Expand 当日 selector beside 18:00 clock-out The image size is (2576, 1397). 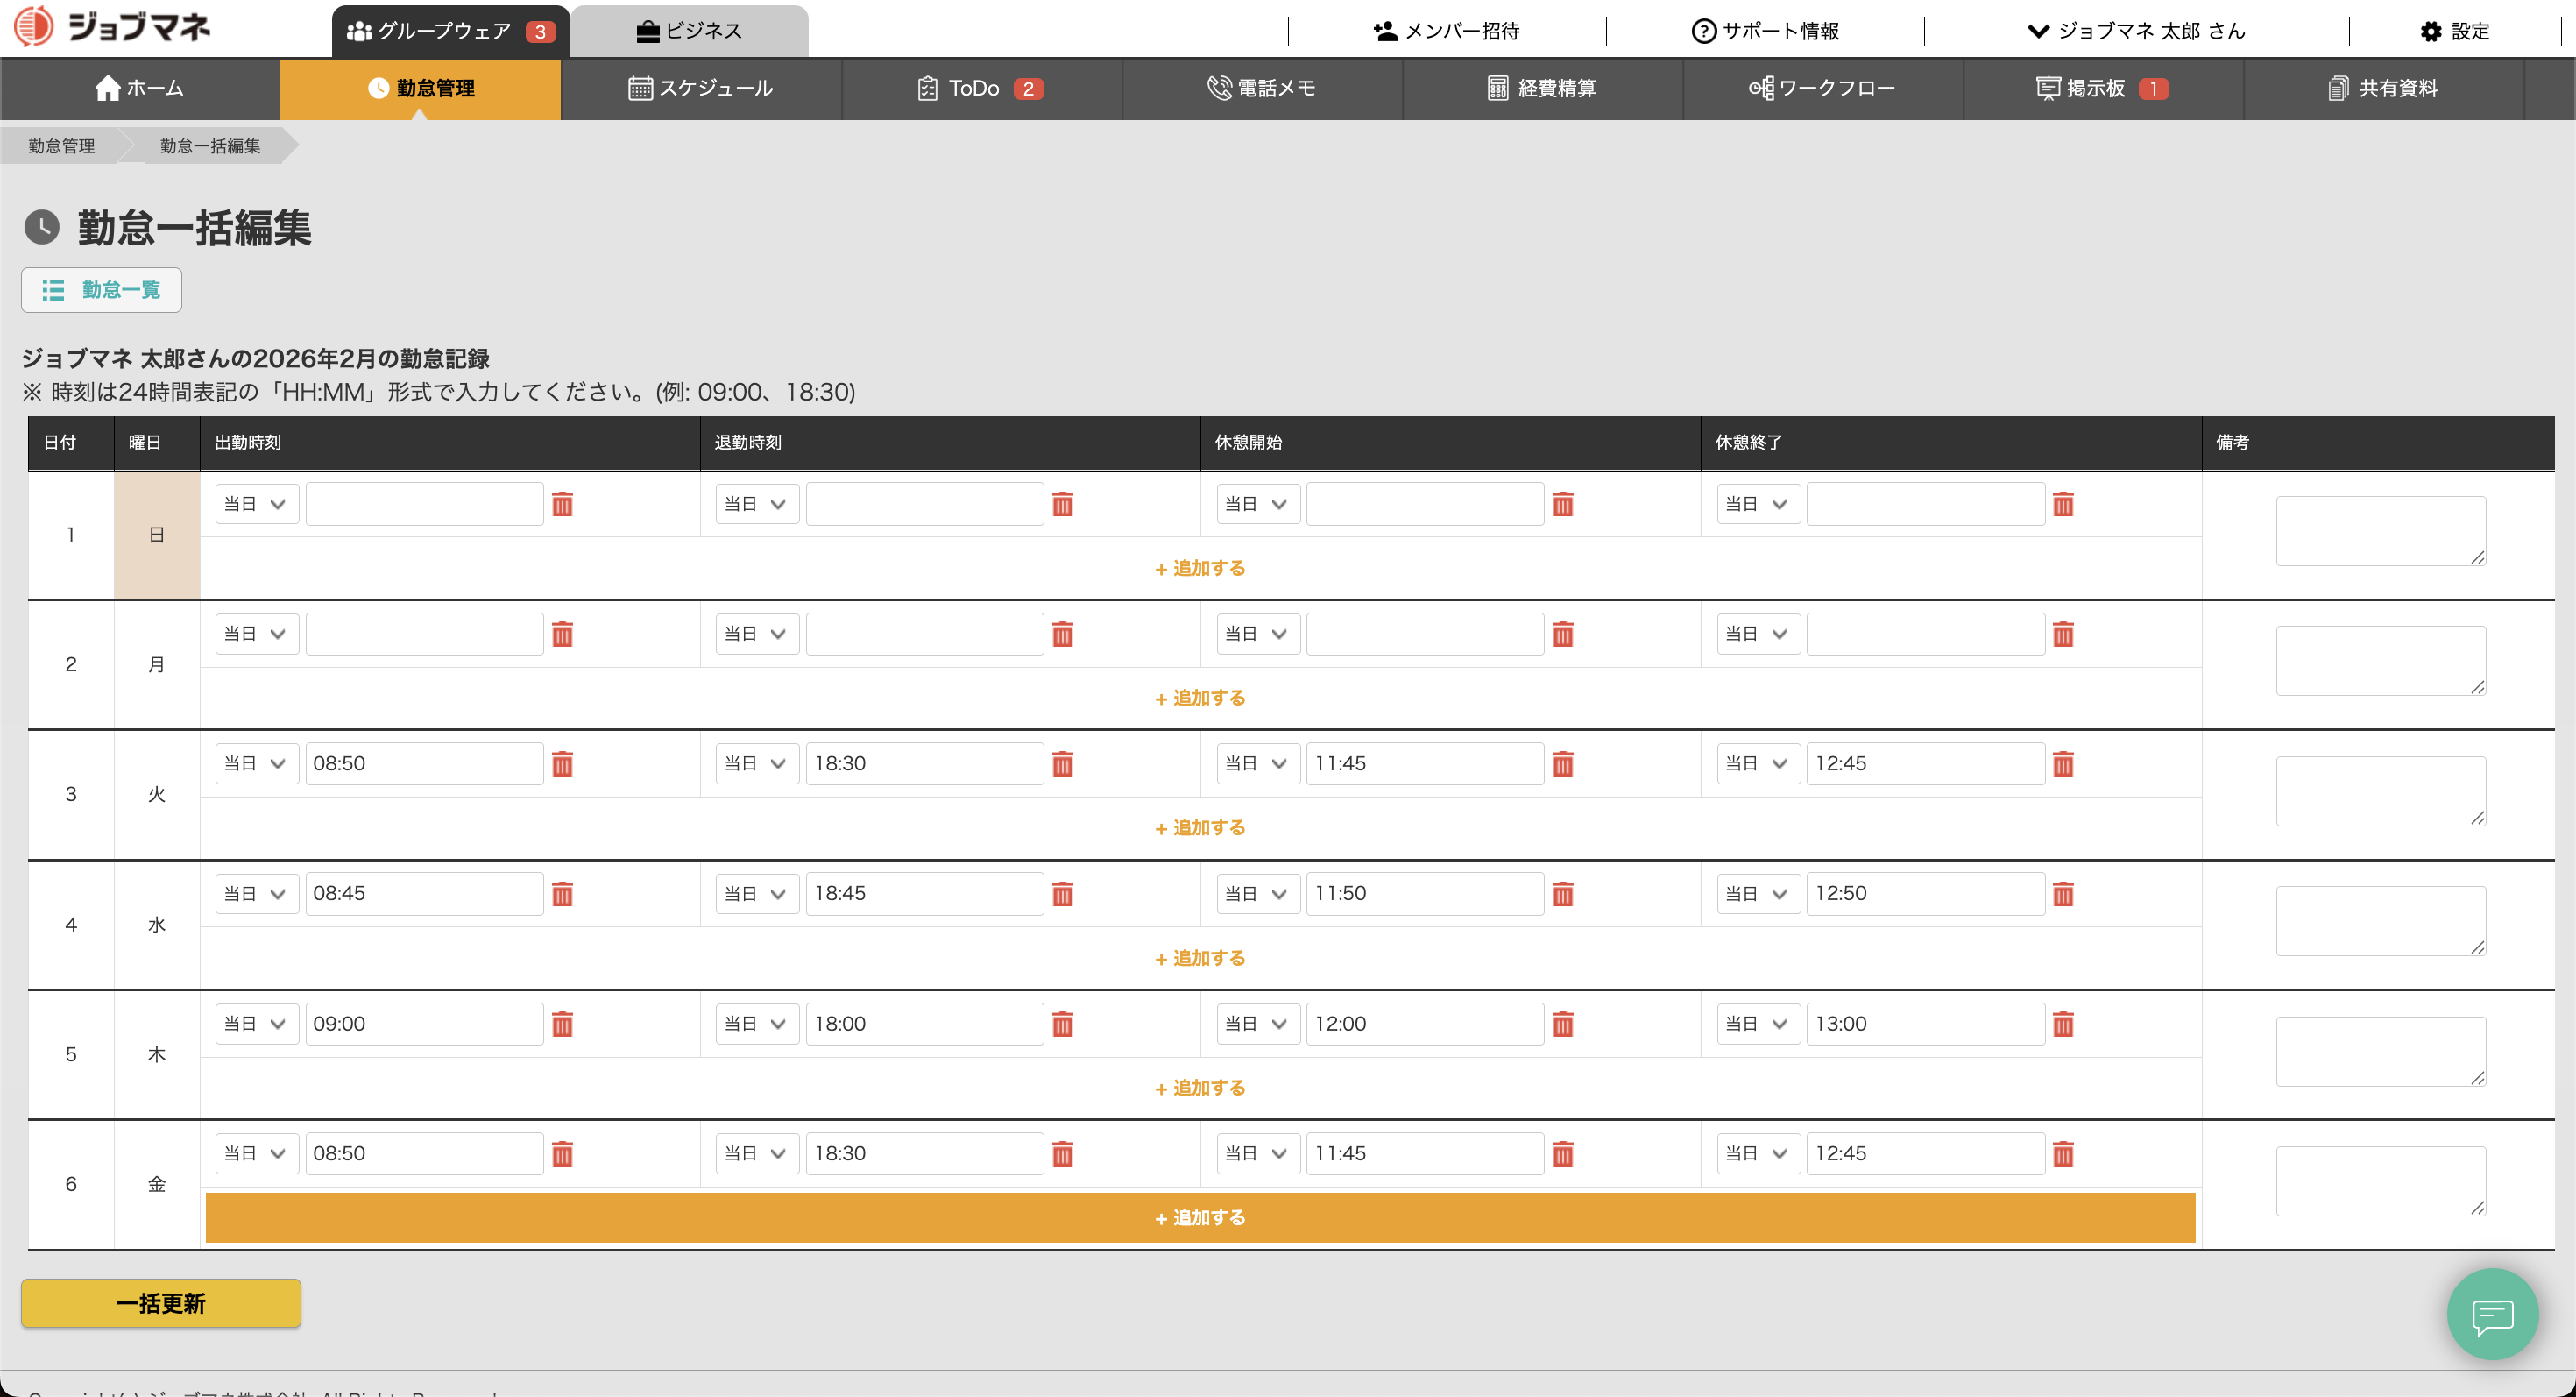click(756, 1024)
